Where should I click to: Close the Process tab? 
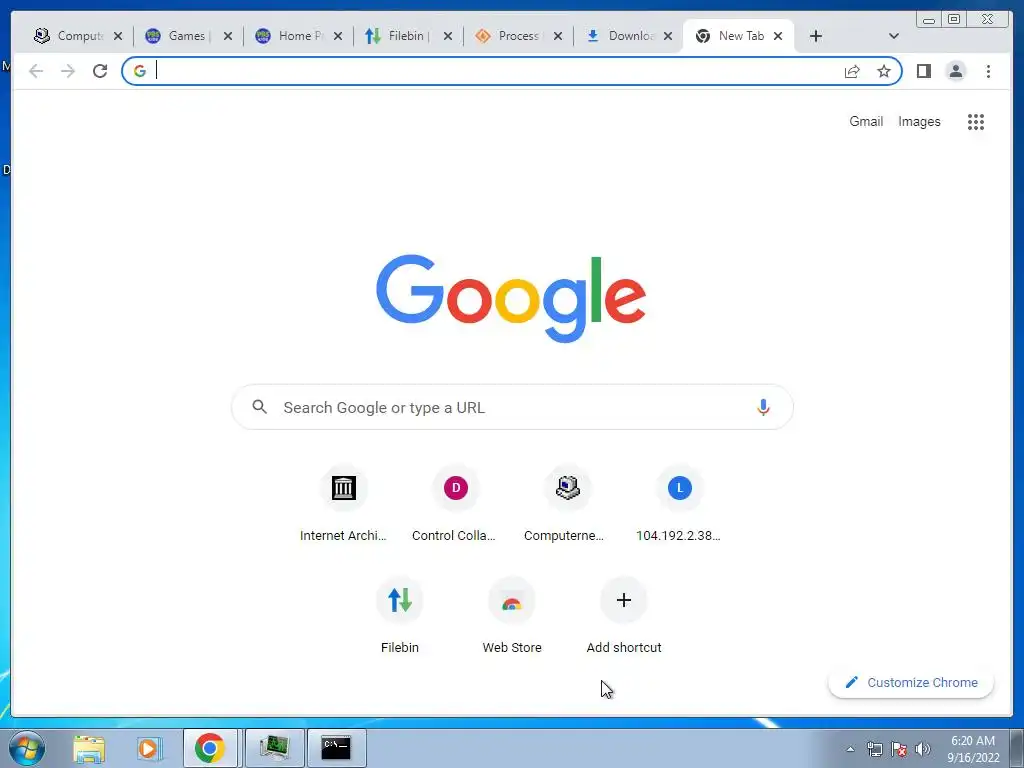tap(558, 37)
